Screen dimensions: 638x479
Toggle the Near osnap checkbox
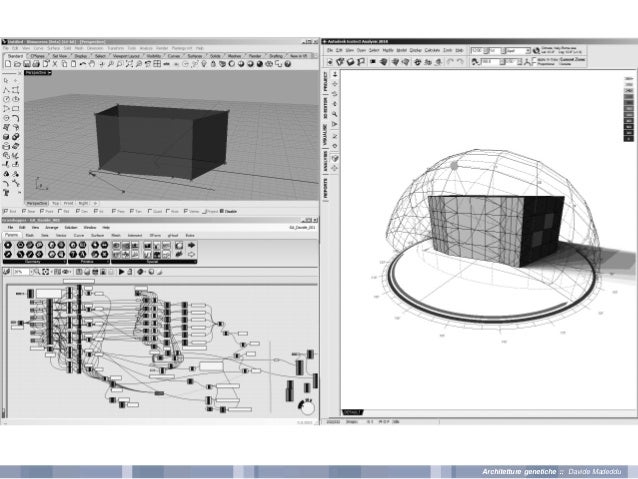(23, 212)
